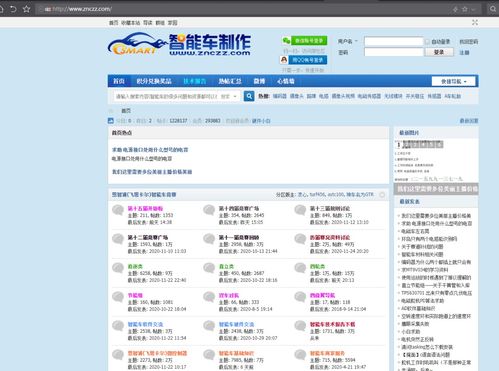Select the highlighted light-blue tab after 积分兑换奖品
This screenshot has width=499, height=371.
[x=195, y=81]
